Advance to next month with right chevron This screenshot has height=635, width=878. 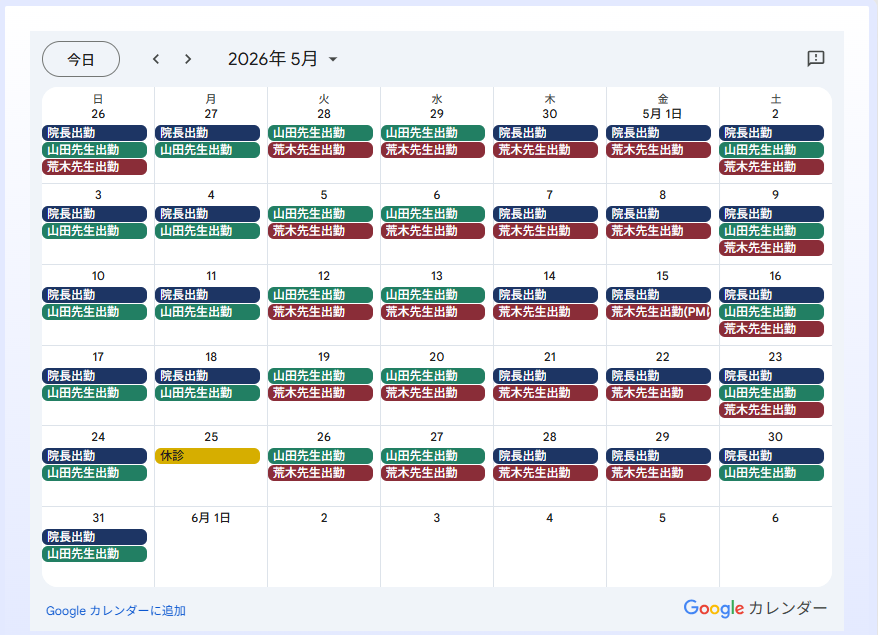coord(188,59)
